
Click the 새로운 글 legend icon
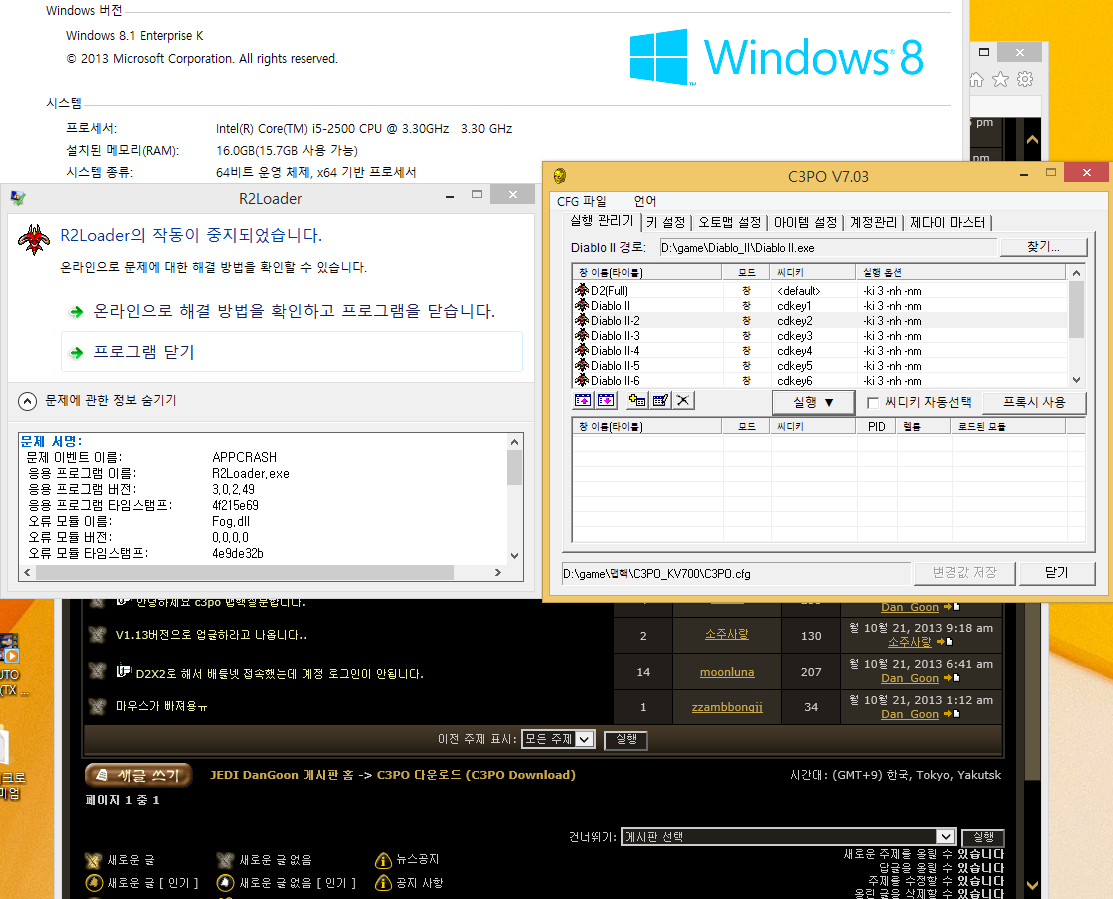93,860
